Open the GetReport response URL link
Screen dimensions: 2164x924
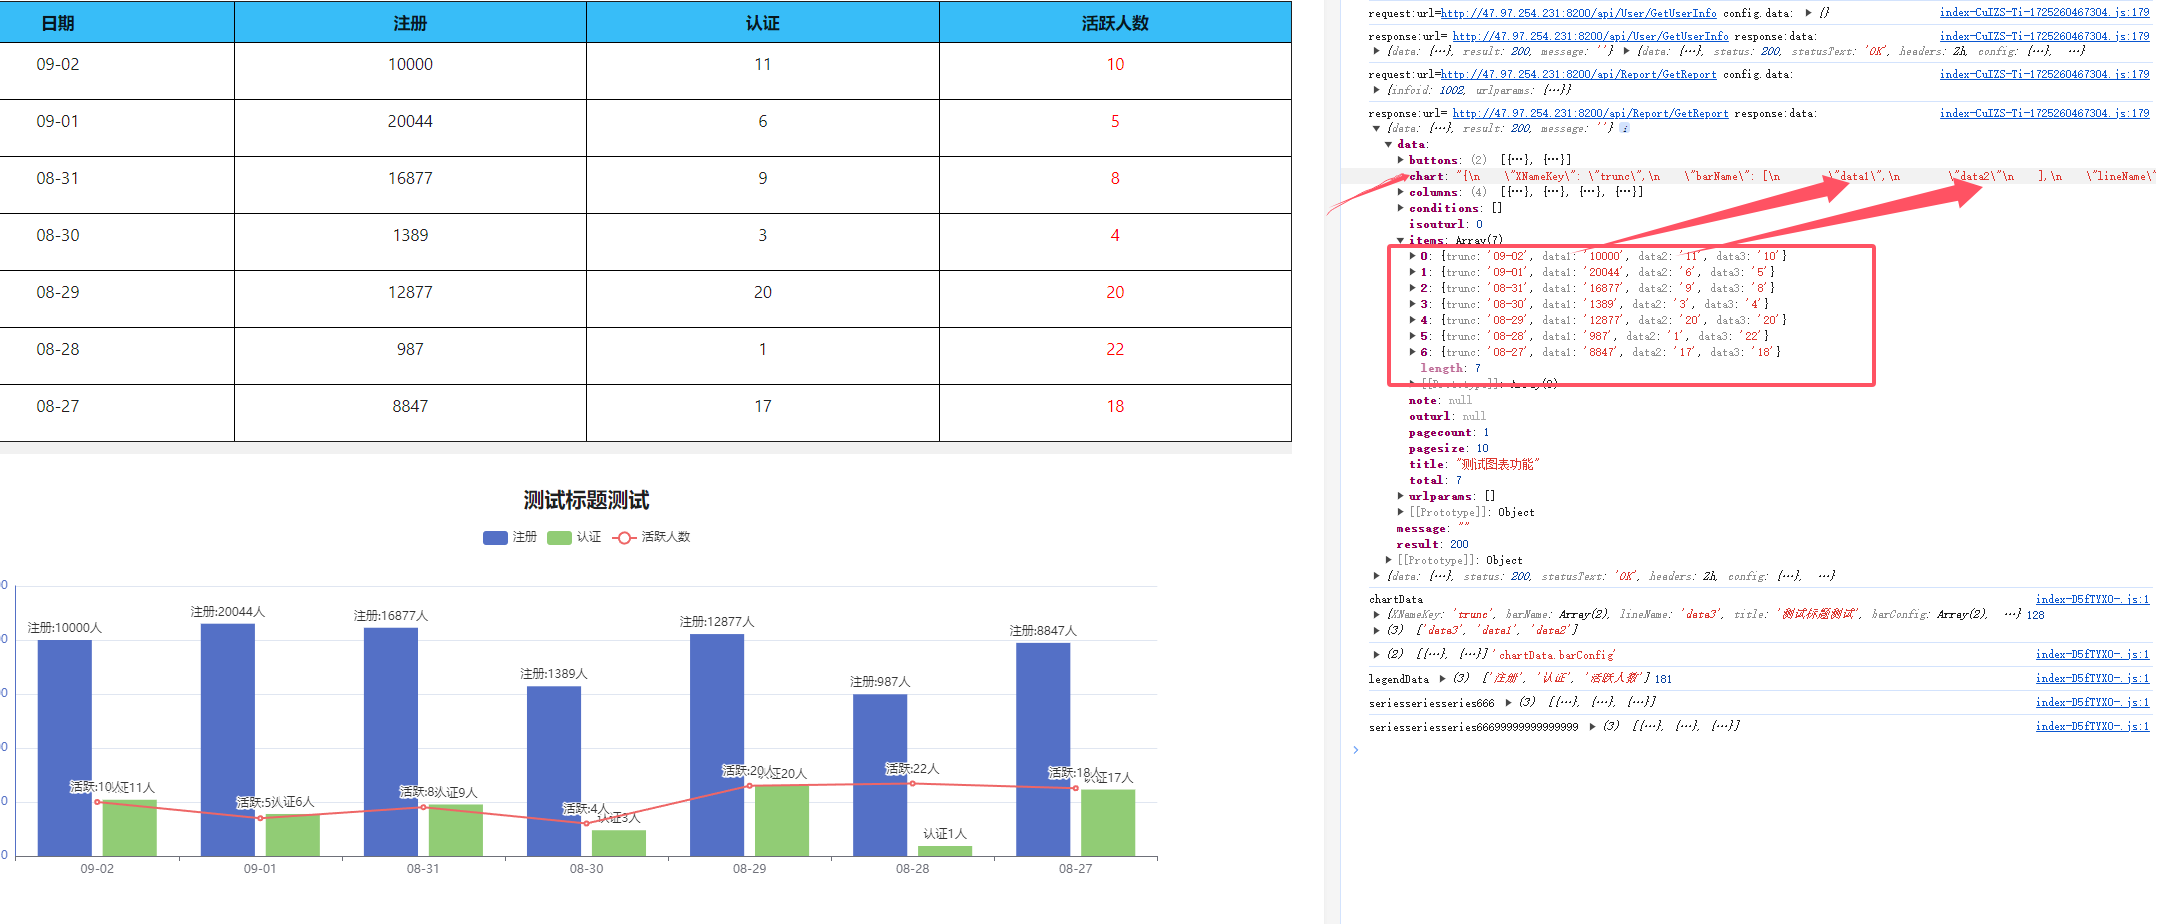pyautogui.click(x=1590, y=114)
